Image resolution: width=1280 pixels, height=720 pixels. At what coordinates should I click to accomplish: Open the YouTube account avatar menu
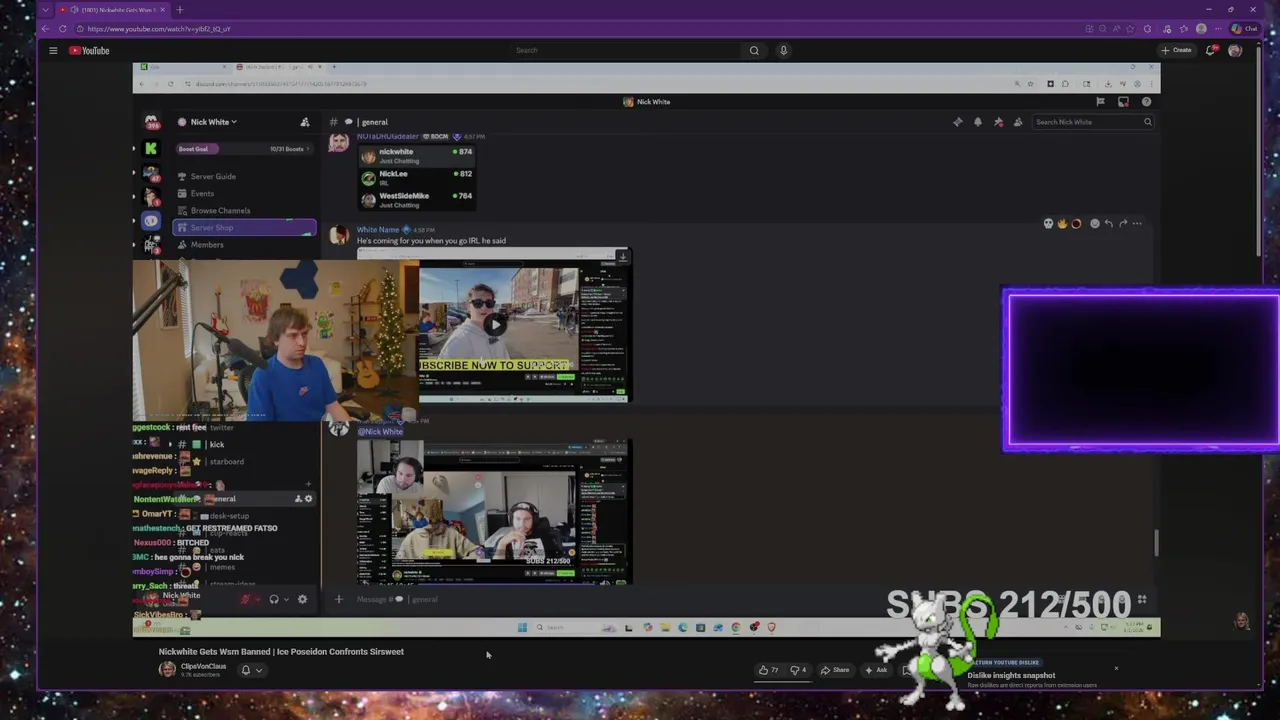coord(1235,50)
